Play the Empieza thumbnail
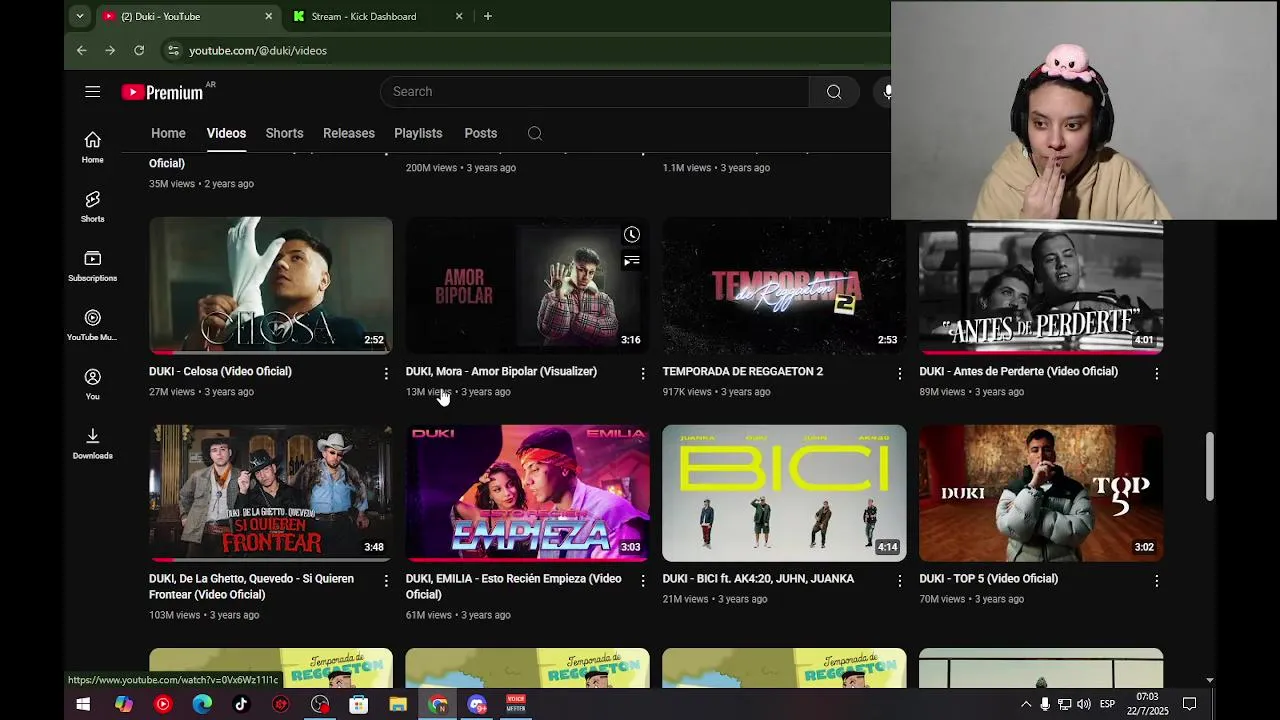The width and height of the screenshot is (1280, 720). pos(527,493)
